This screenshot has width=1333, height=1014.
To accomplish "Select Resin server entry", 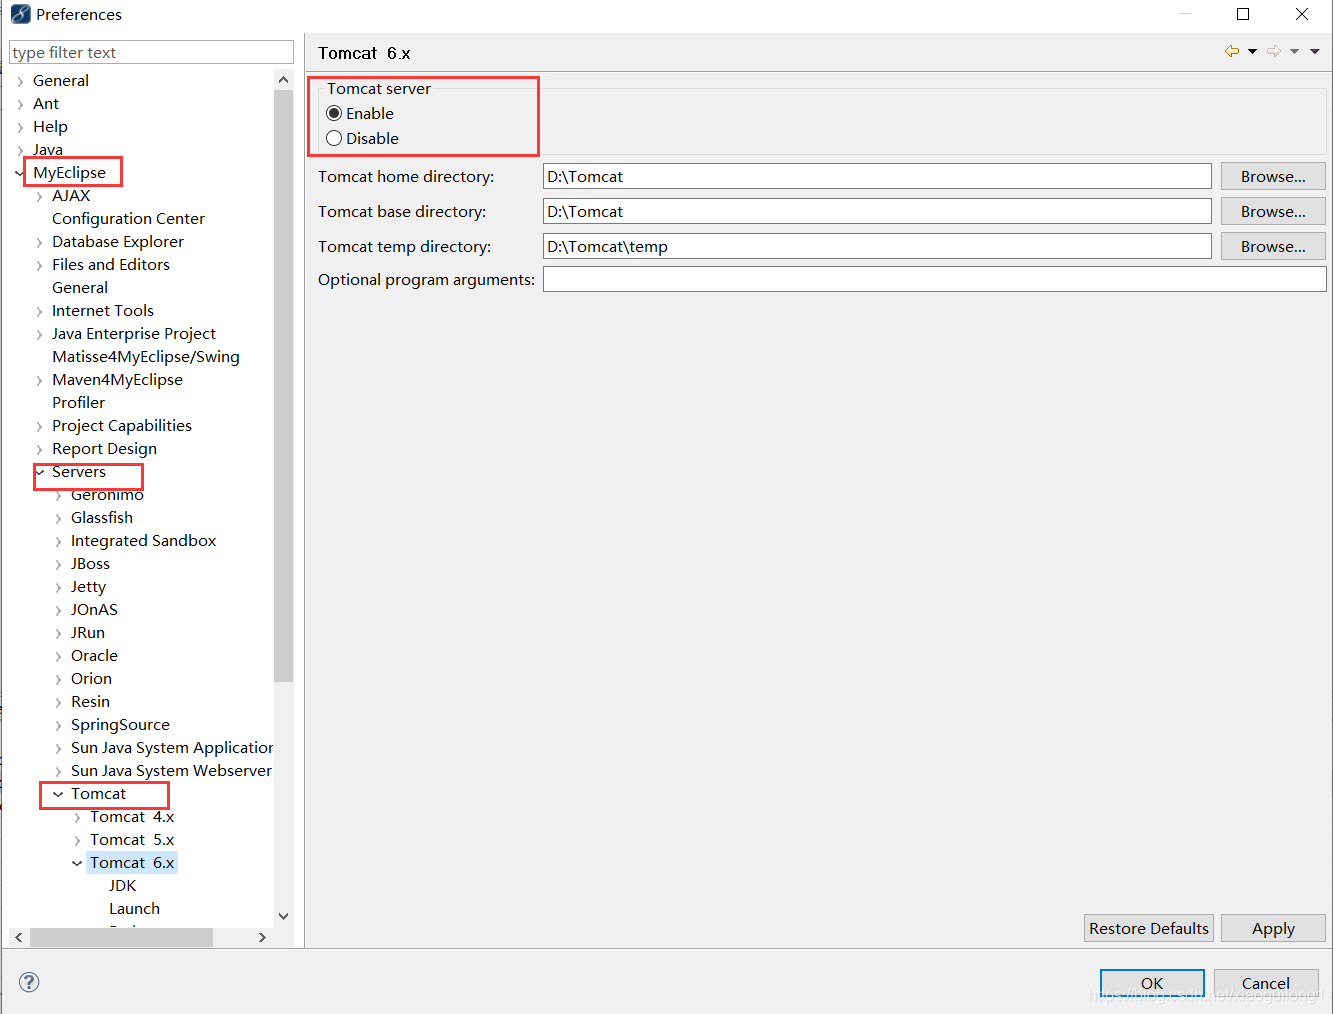I will click(x=90, y=701).
